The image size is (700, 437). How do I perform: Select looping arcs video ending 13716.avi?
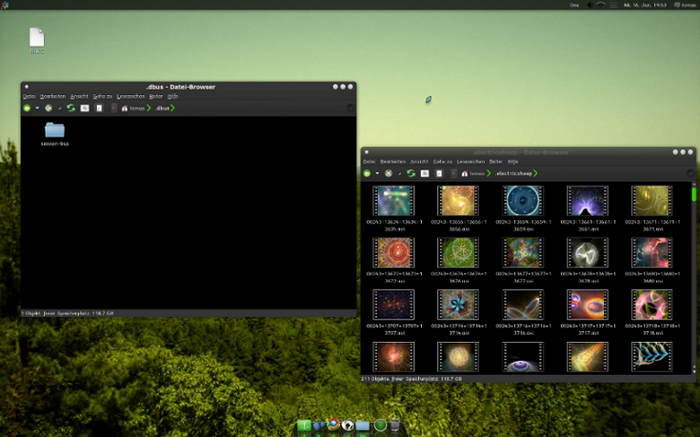coord(523,305)
